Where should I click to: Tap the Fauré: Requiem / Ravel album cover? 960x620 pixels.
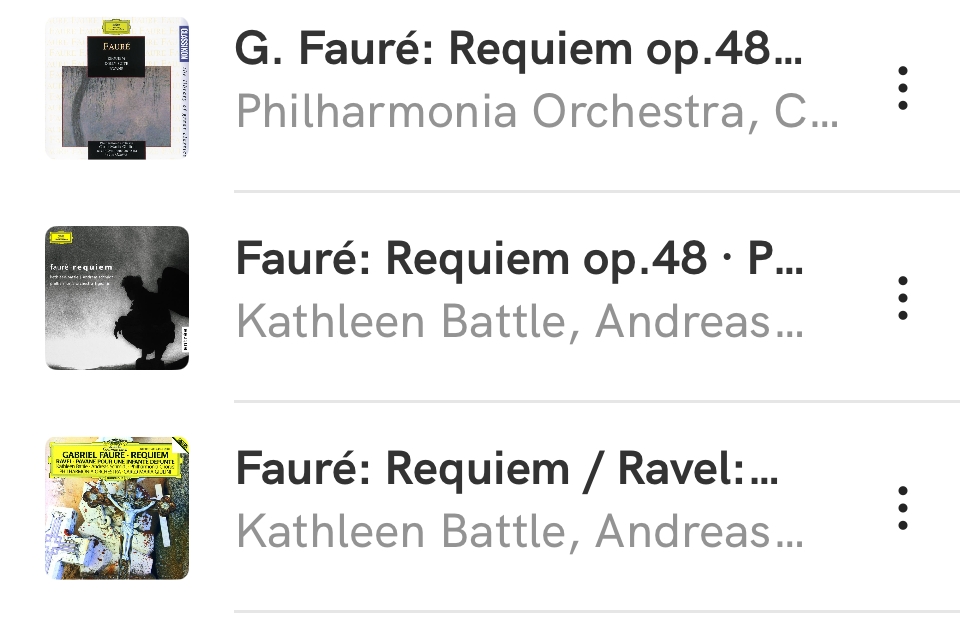pos(117,508)
